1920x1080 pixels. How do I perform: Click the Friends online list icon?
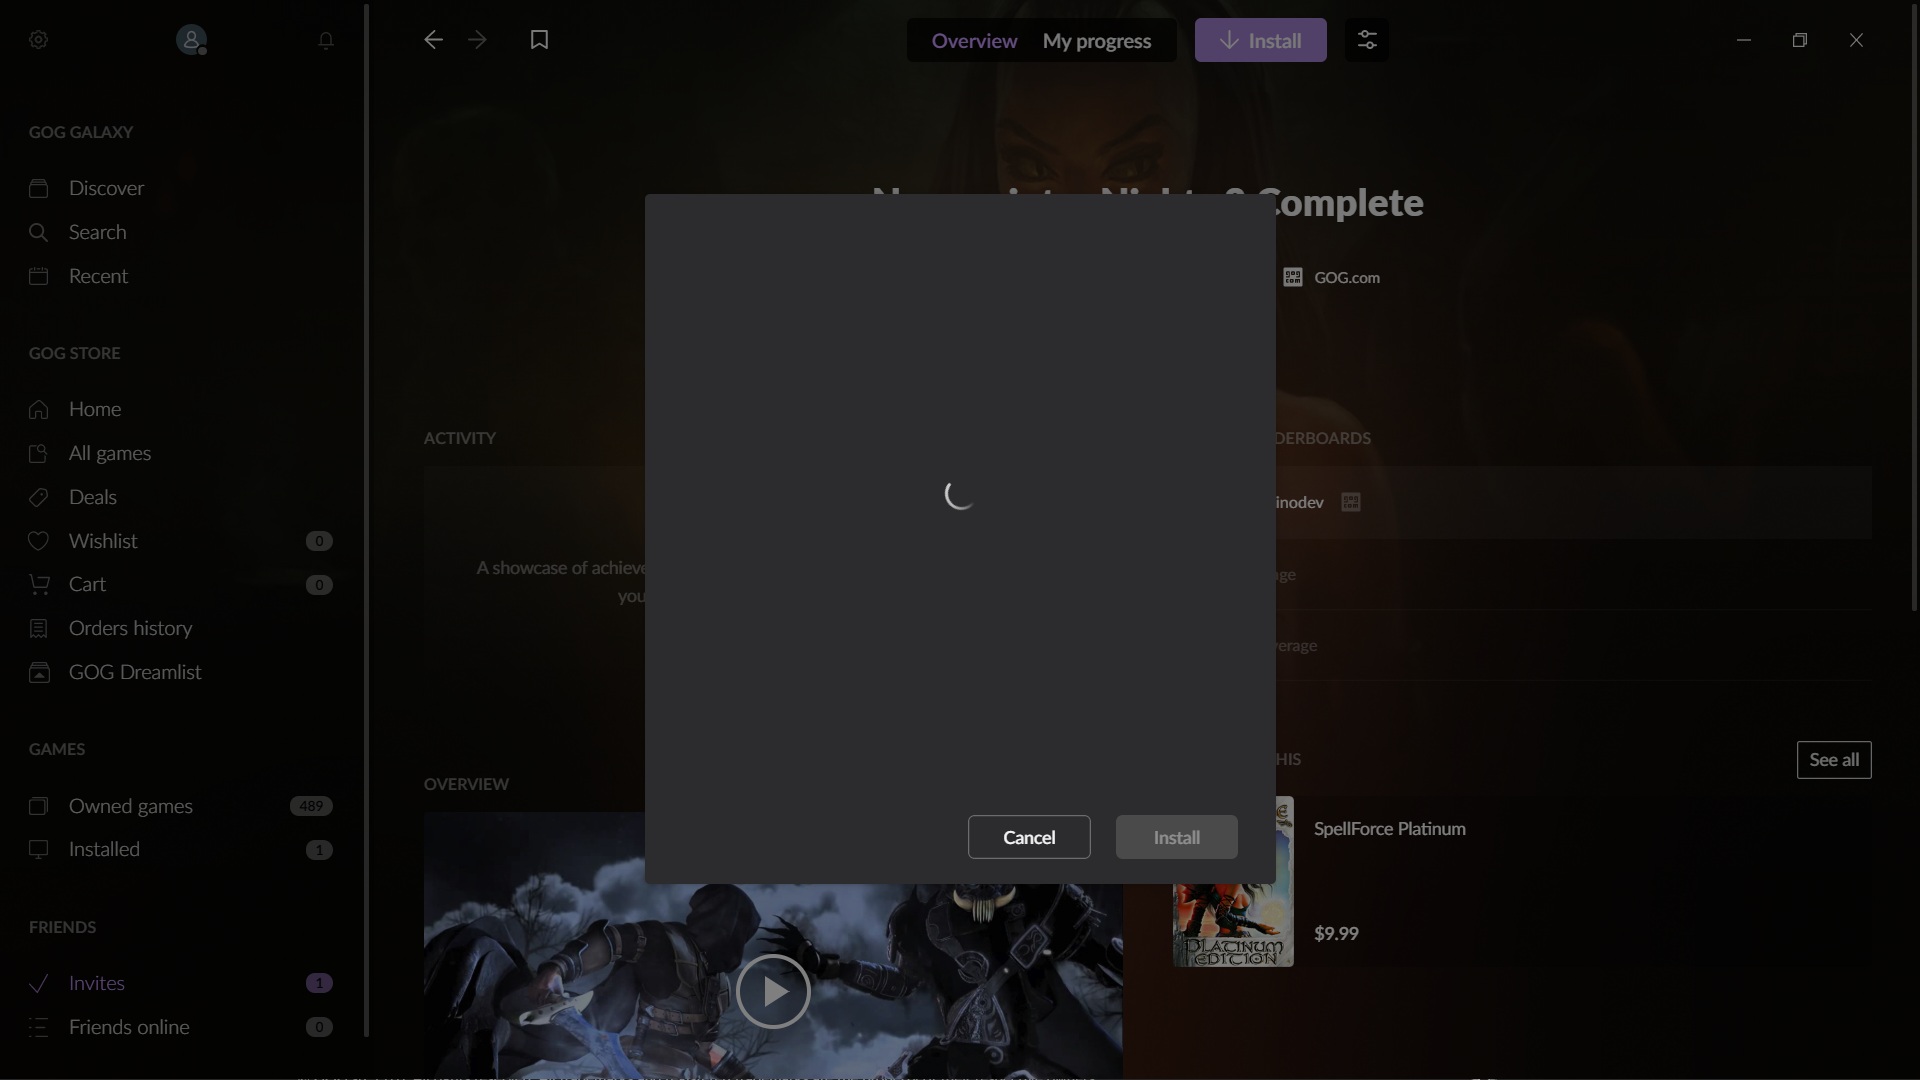[x=38, y=1027]
